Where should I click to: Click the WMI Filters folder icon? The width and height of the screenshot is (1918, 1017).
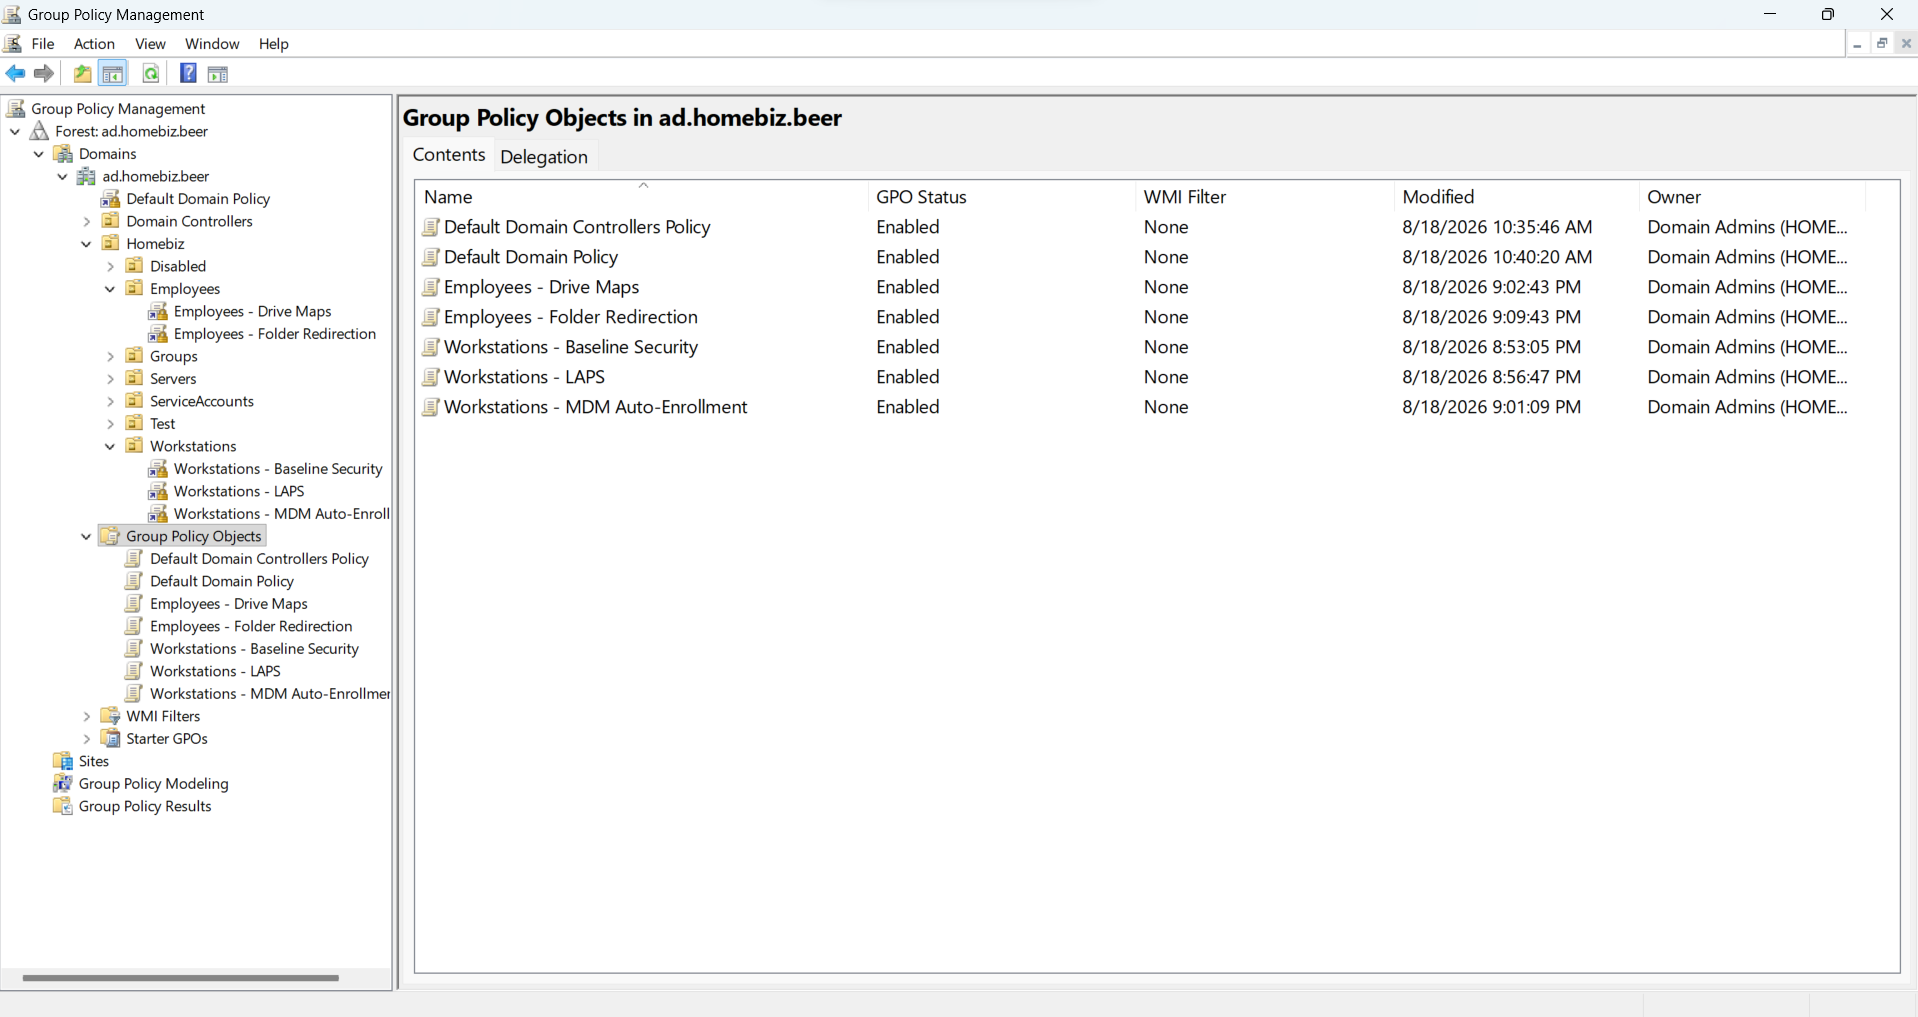[110, 716]
